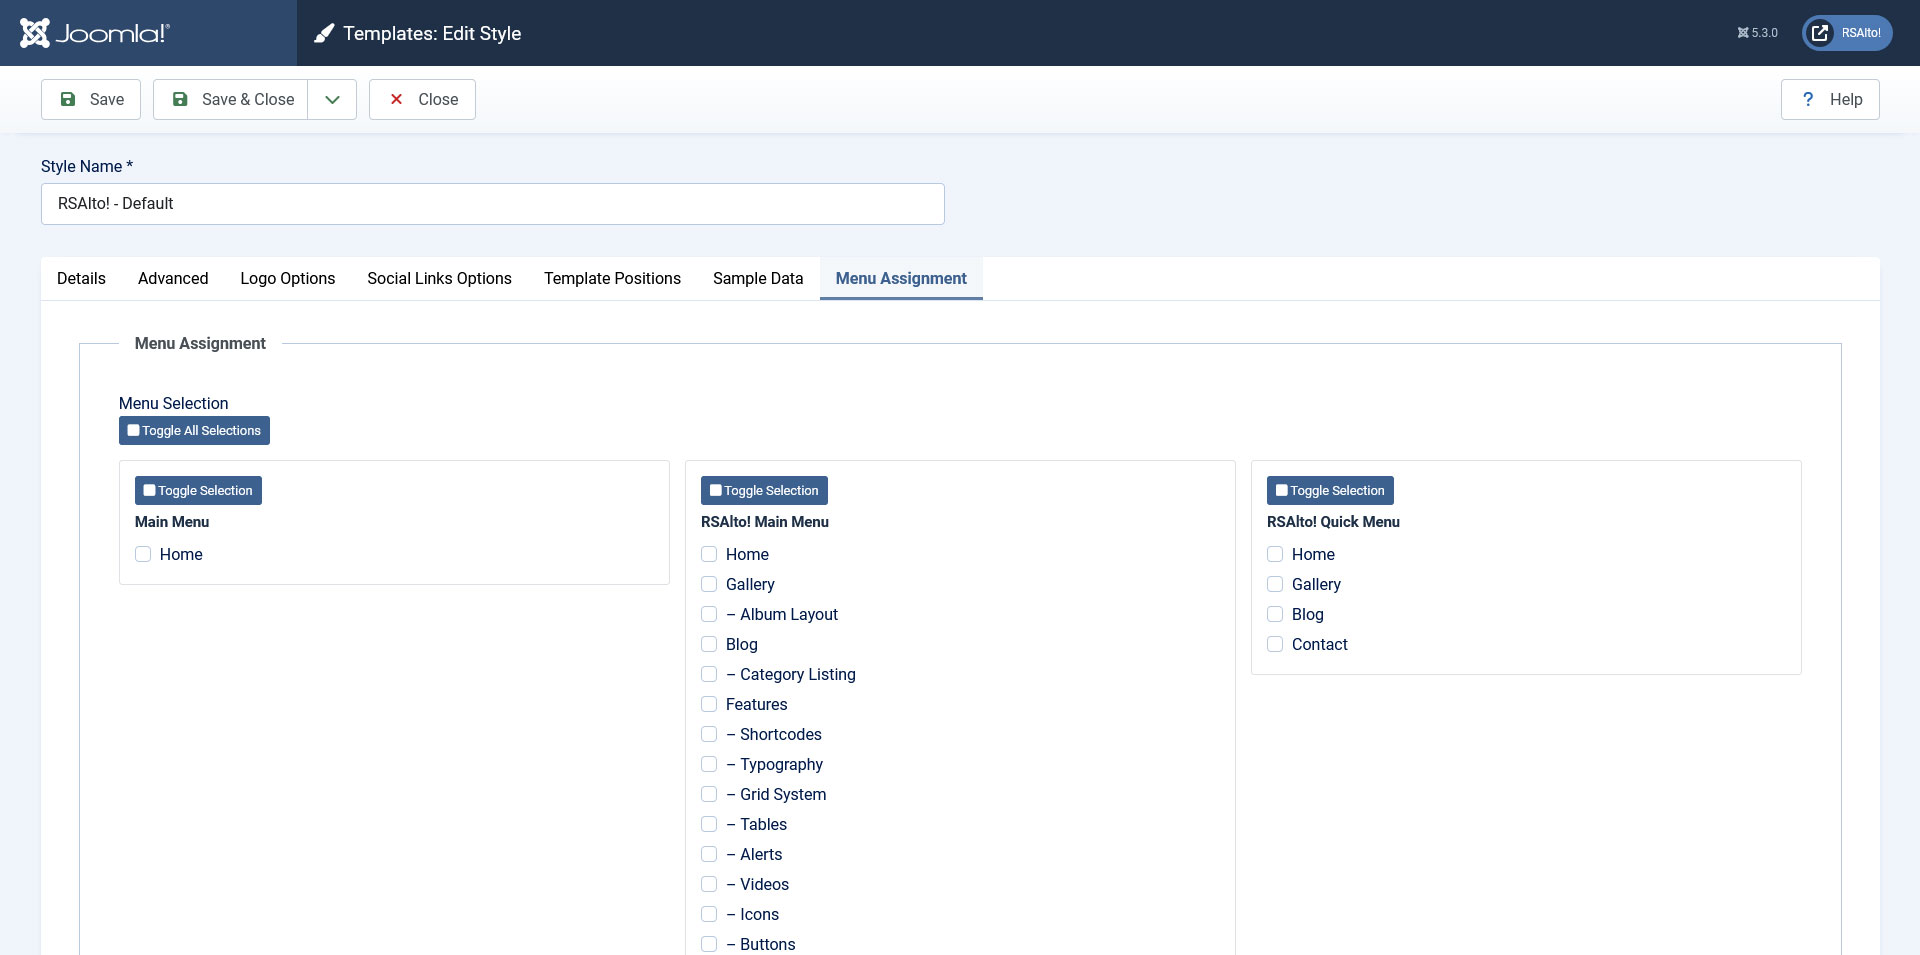Check Gallery under RSAlto! Main Menu
This screenshot has height=955, width=1920.
pyautogui.click(x=709, y=584)
